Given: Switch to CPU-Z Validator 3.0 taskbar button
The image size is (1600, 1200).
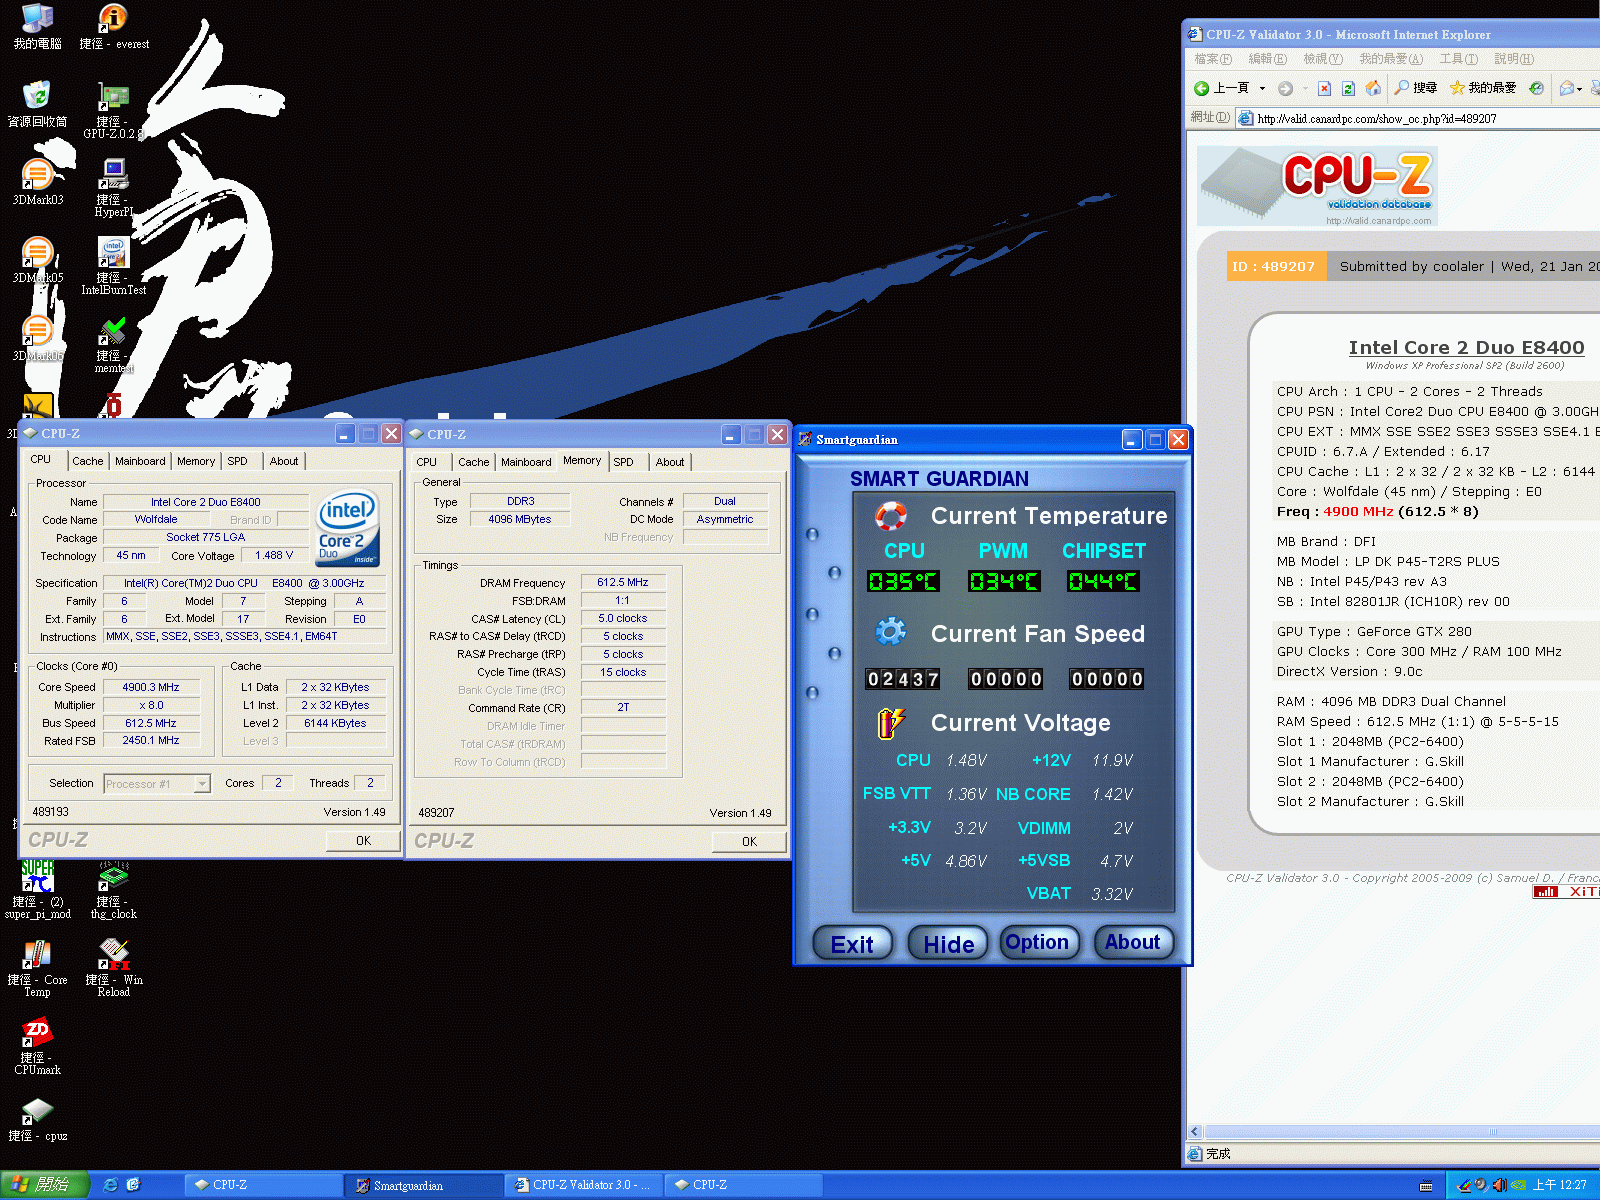Looking at the screenshot, I should point(583,1185).
